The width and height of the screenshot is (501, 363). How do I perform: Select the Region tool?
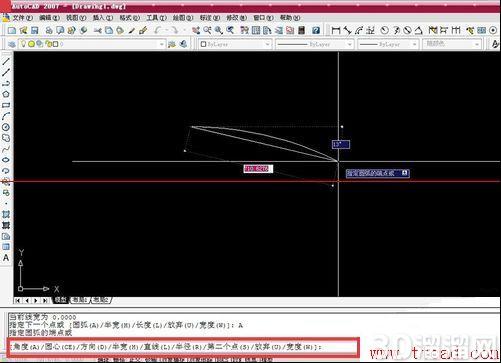point(6,236)
